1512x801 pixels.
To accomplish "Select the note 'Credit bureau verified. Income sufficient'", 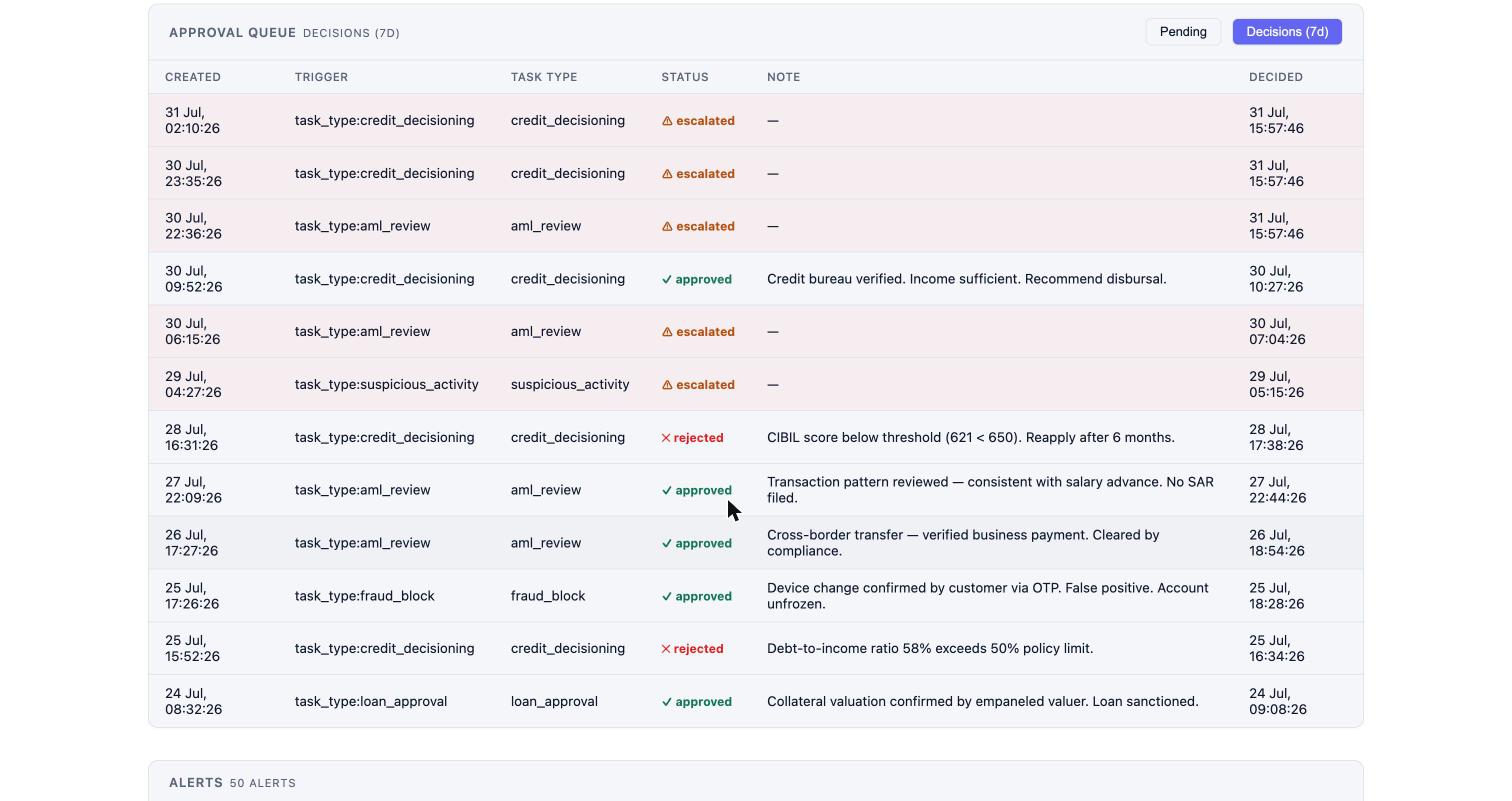I will [967, 279].
